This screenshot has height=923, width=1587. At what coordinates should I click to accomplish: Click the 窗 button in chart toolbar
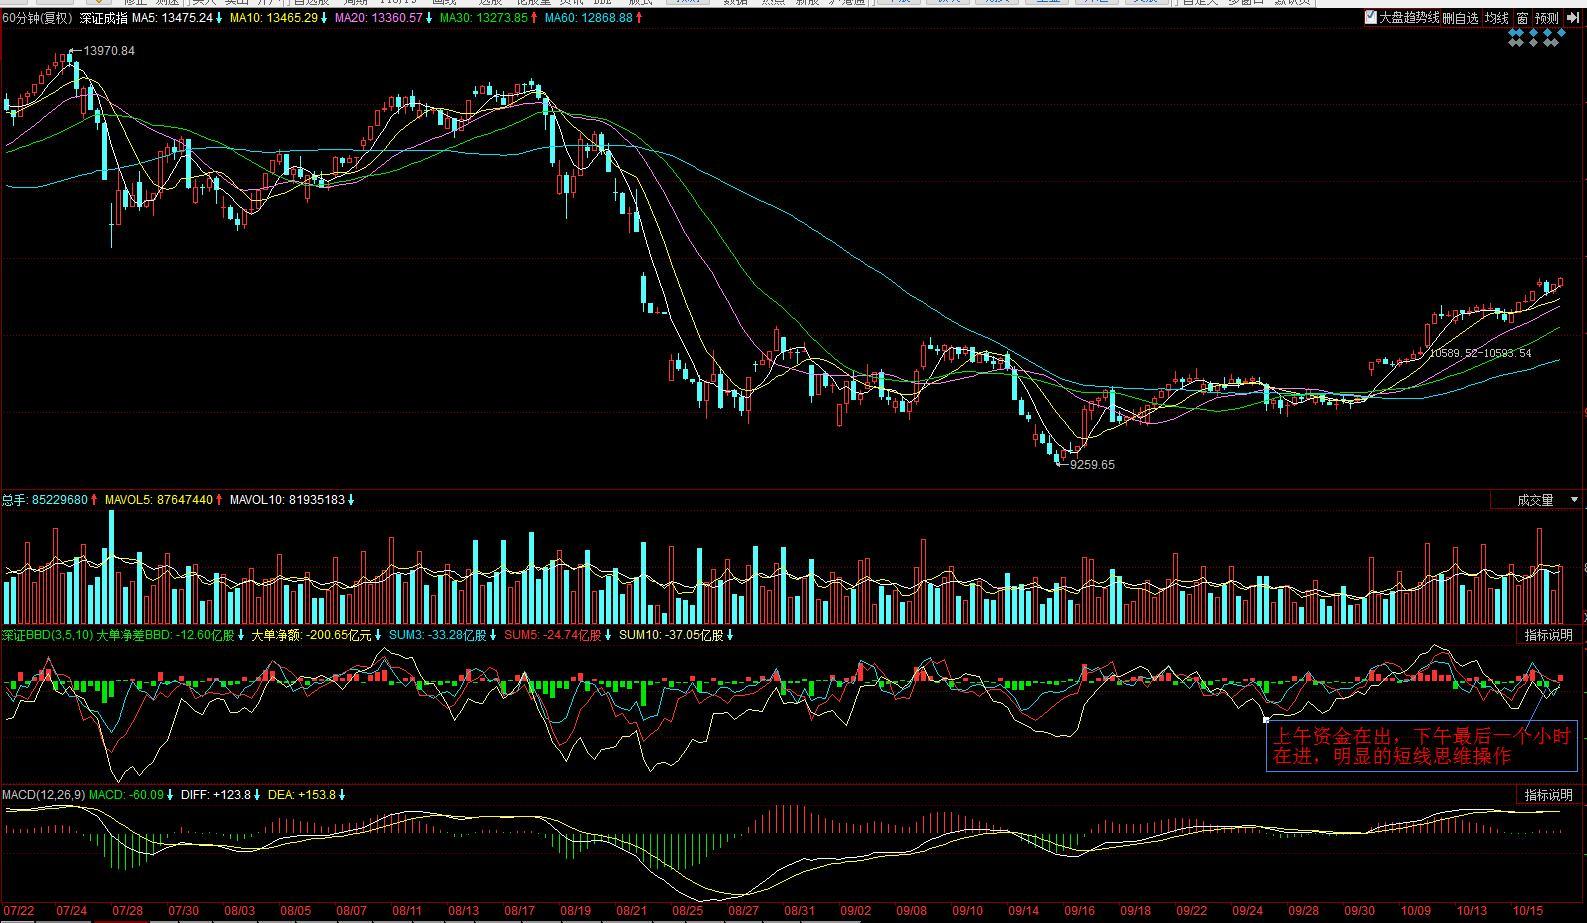(x=1521, y=18)
